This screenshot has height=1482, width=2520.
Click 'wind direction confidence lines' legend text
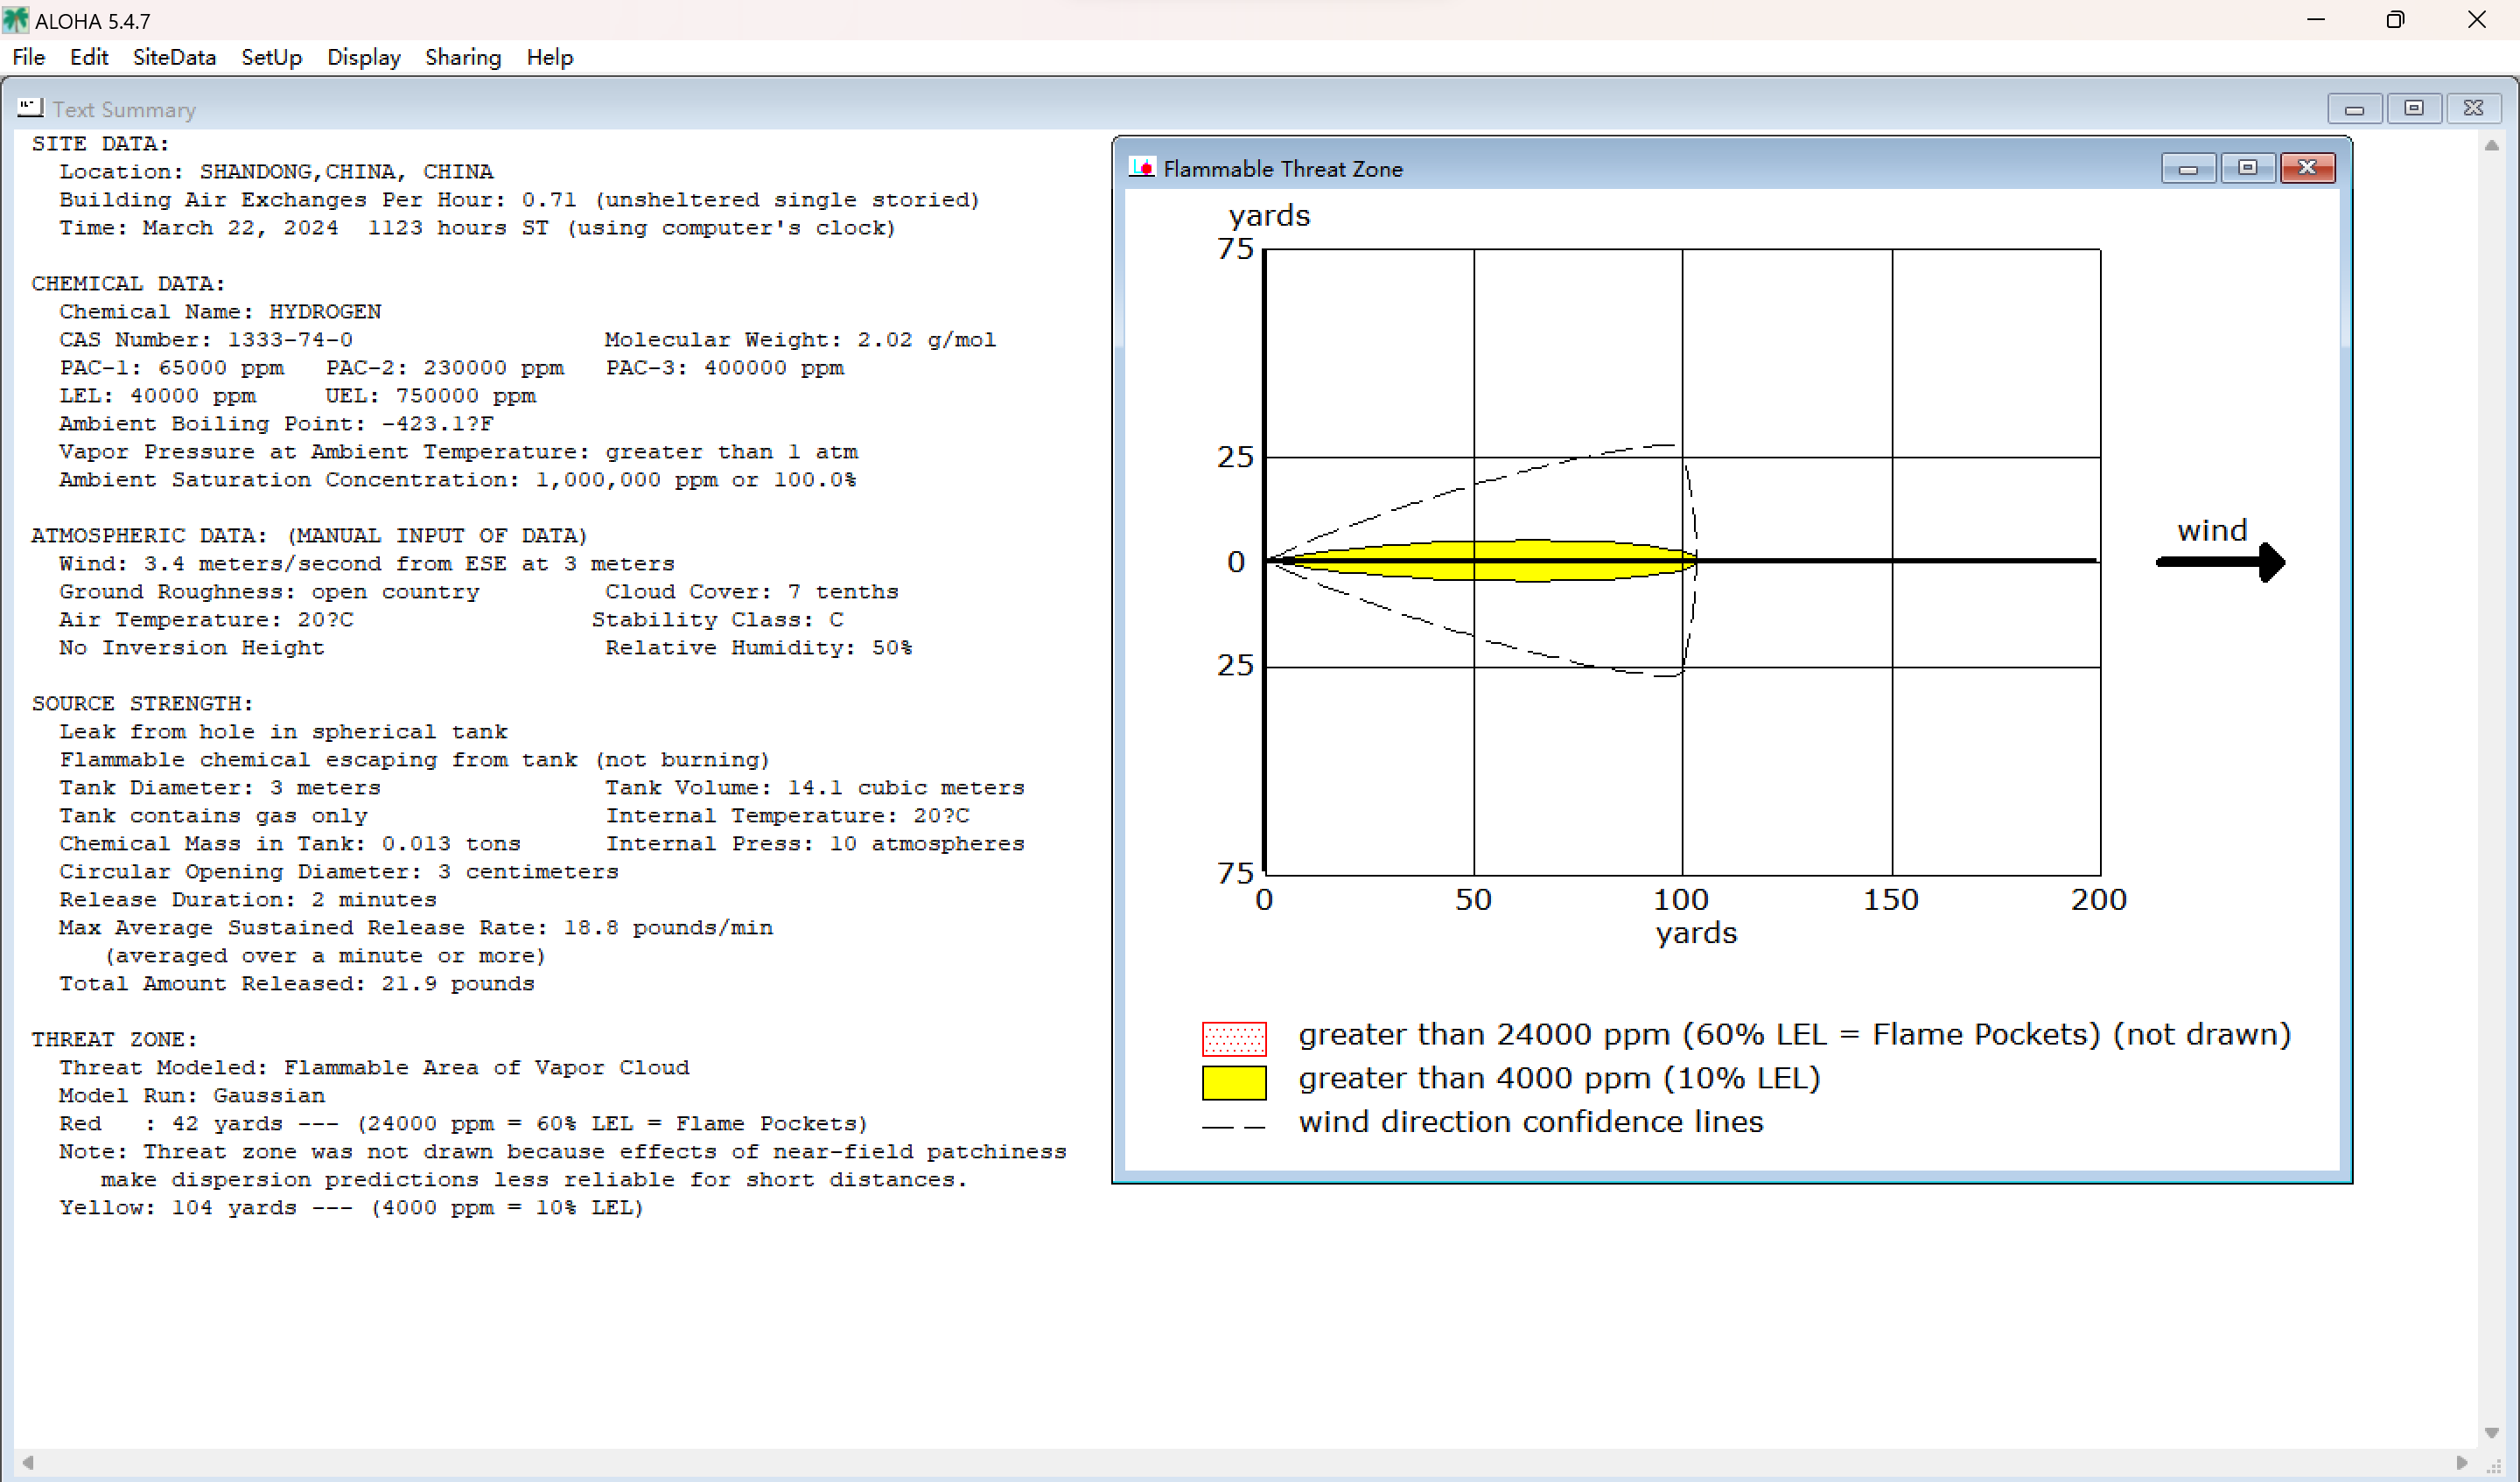tap(1531, 1123)
